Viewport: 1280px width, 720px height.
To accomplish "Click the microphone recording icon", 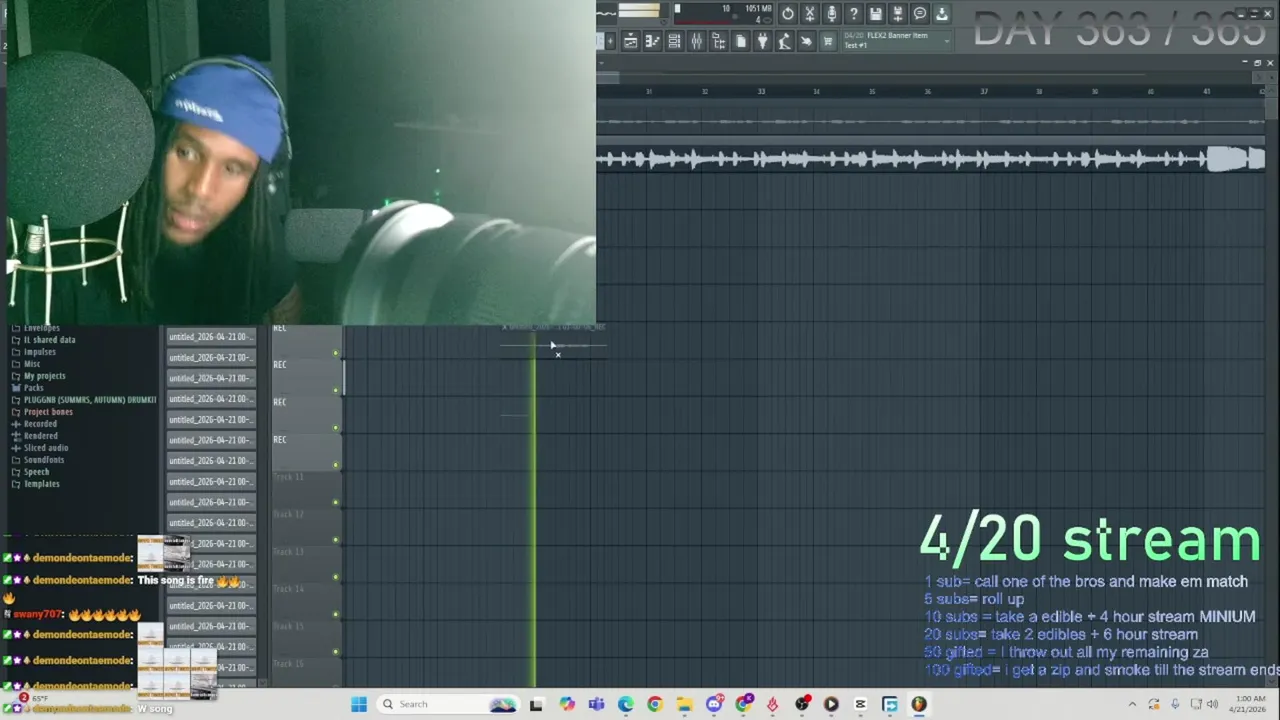I will pyautogui.click(x=832, y=13).
